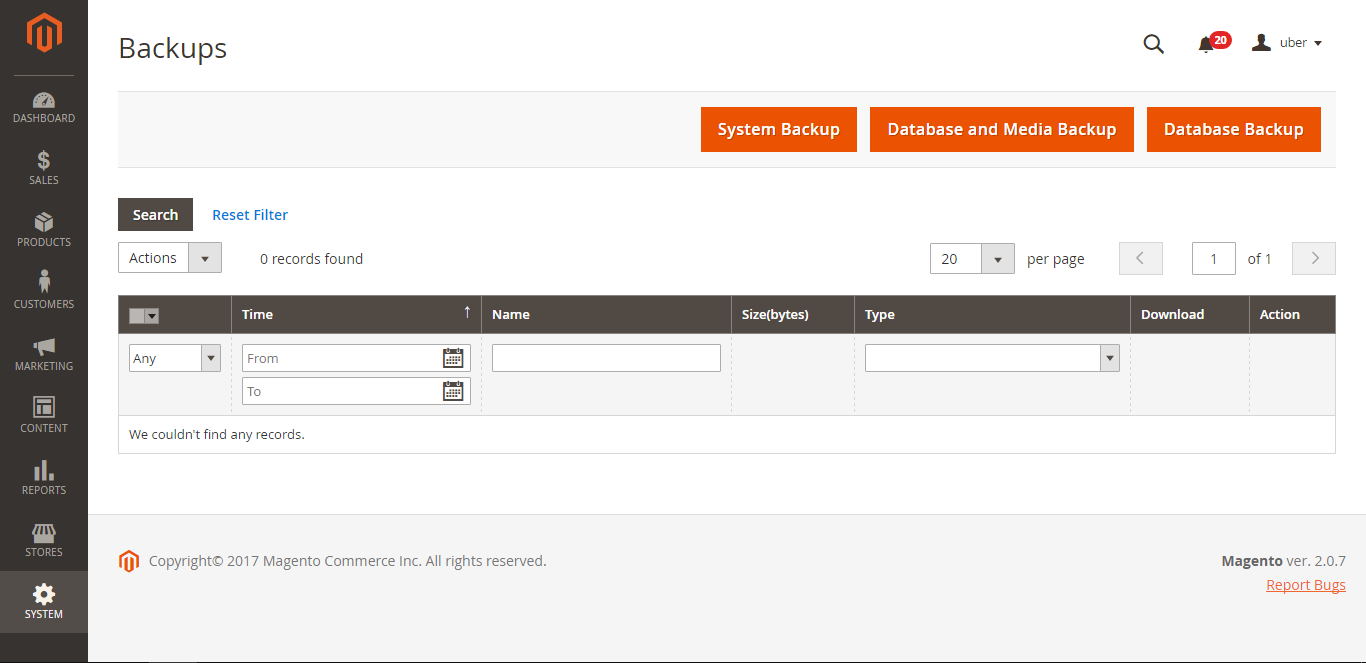Click the copyright notice in the footer
1366x663 pixels.
pos(348,561)
